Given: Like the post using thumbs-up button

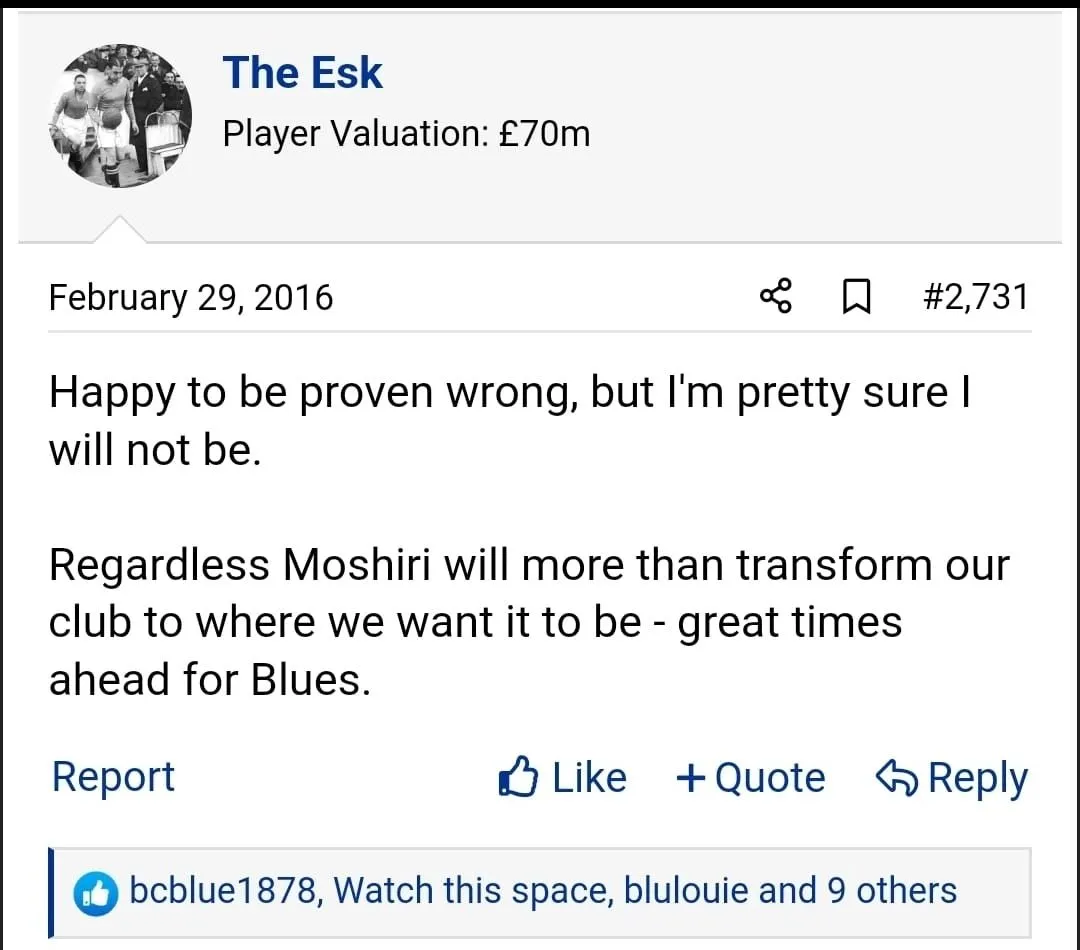Looking at the screenshot, I should click(x=562, y=778).
